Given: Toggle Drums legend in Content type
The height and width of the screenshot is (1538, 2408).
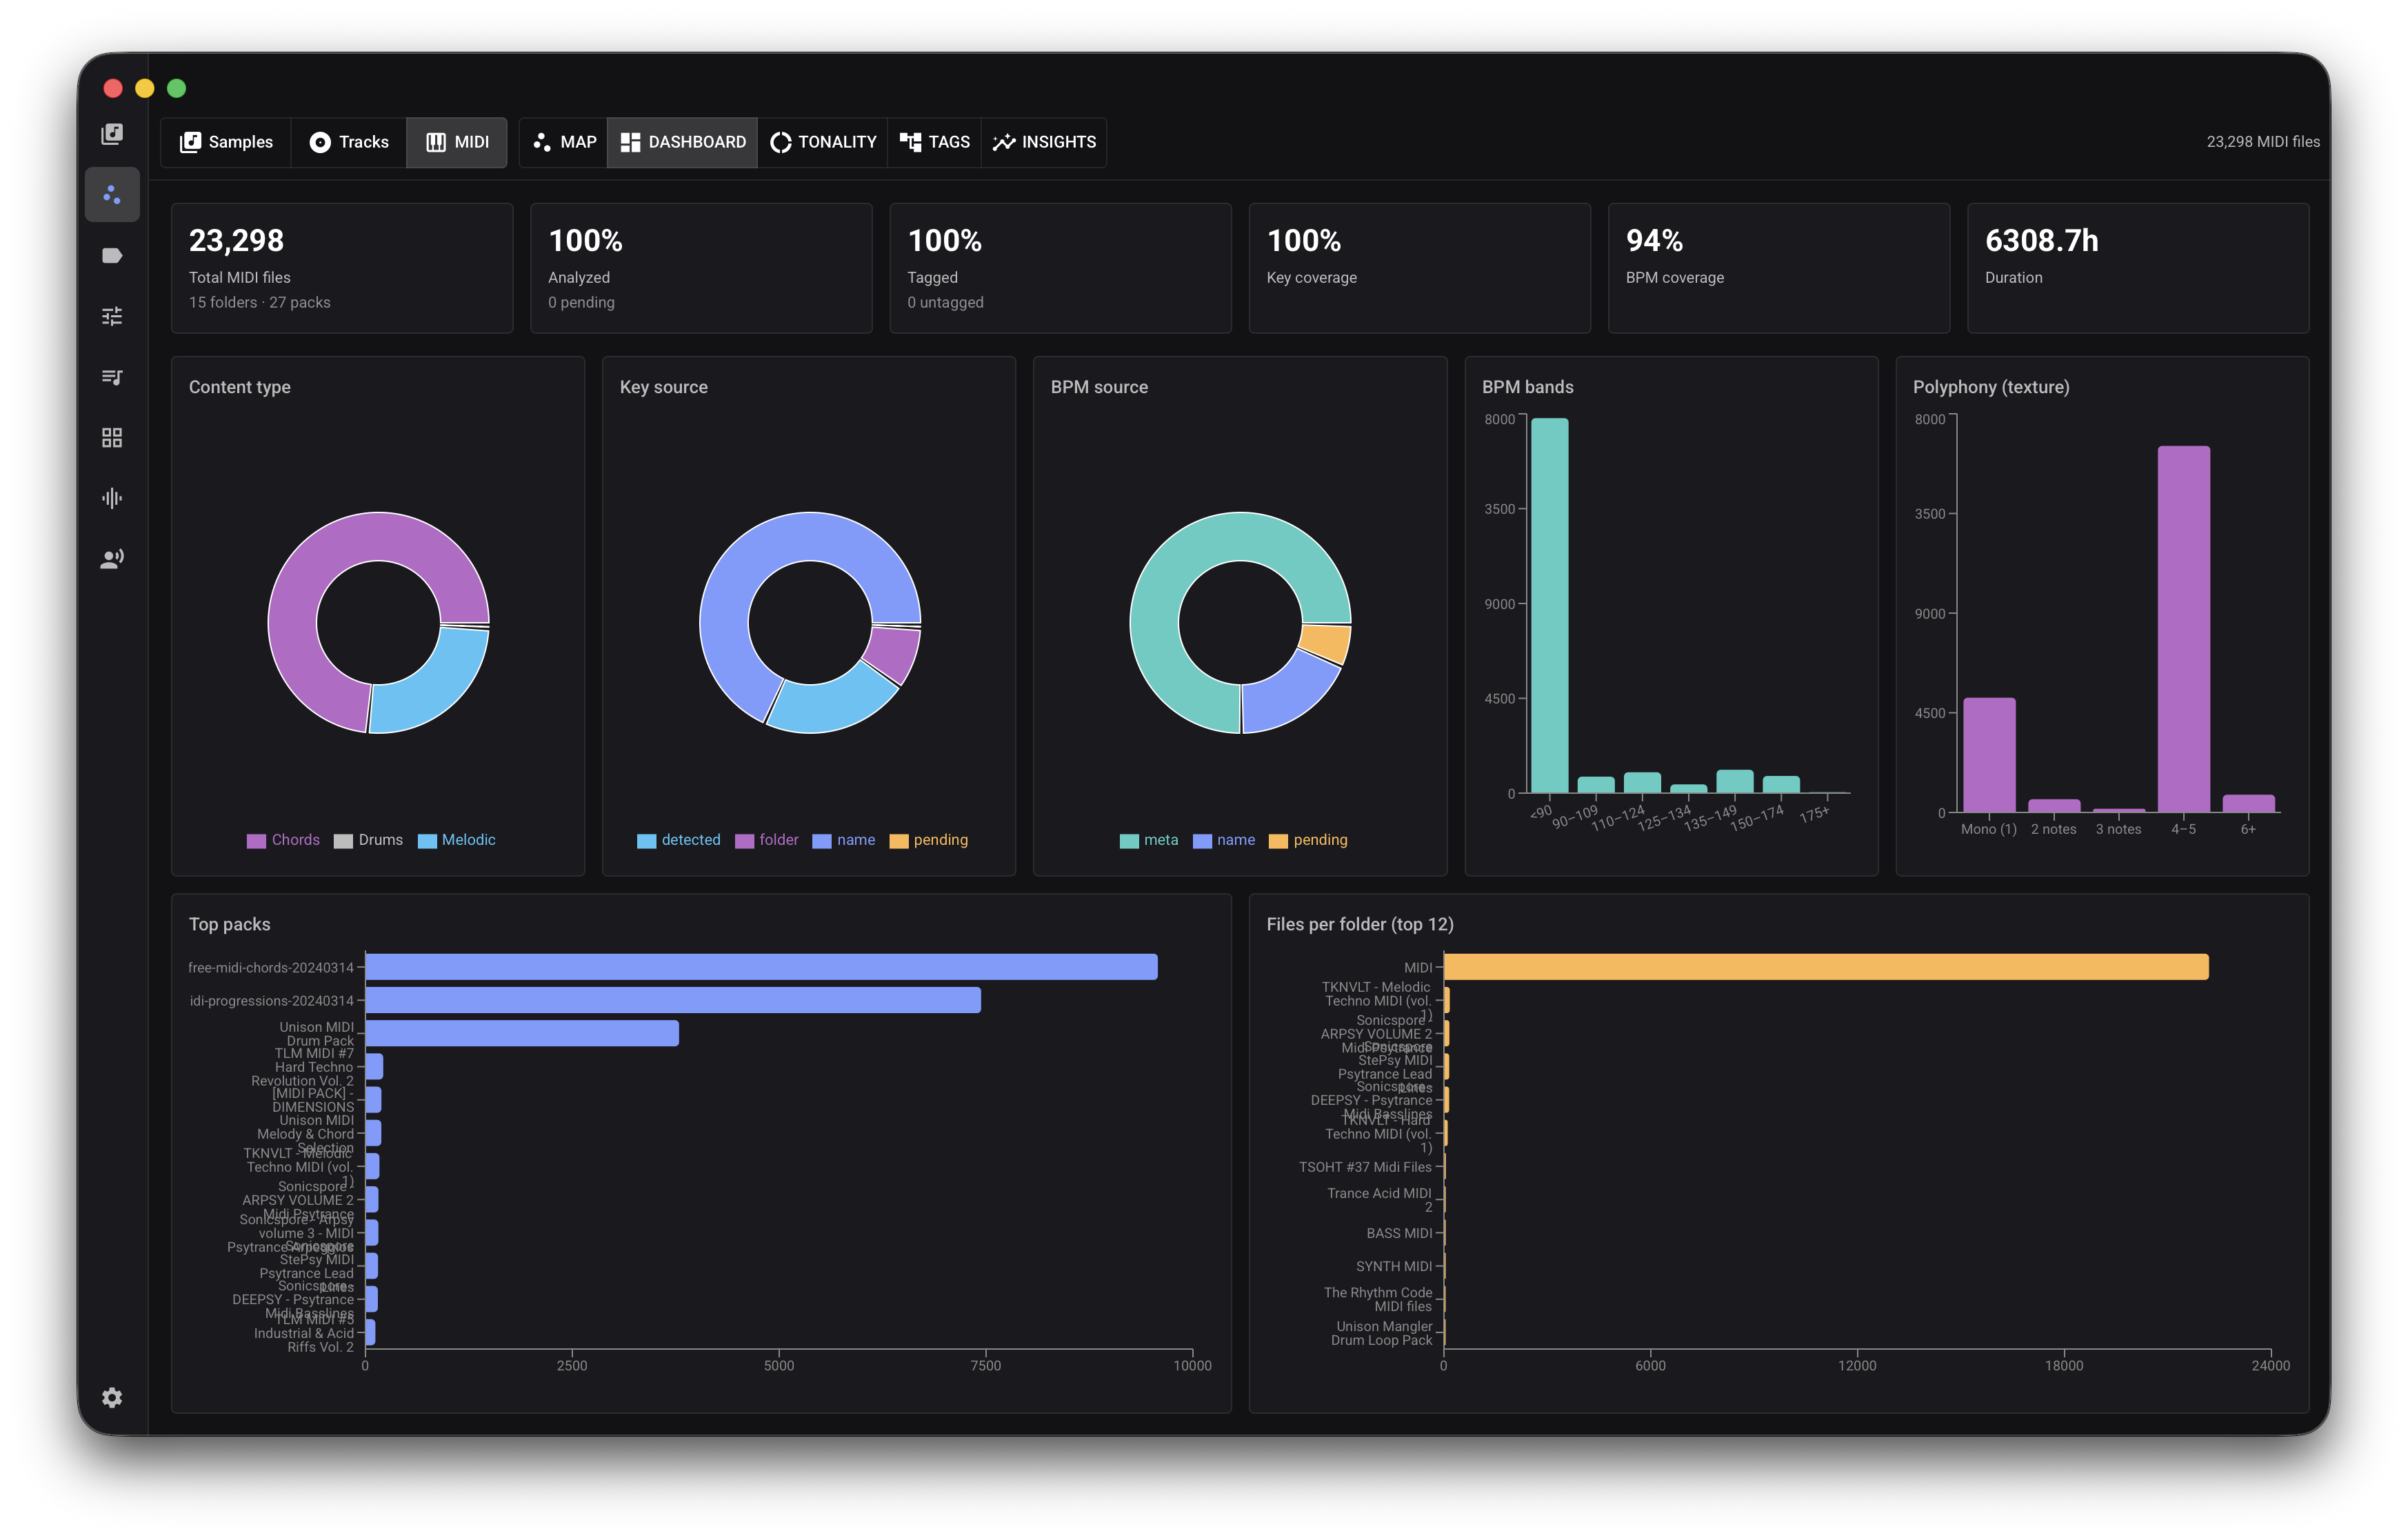Looking at the screenshot, I should coord(368,840).
